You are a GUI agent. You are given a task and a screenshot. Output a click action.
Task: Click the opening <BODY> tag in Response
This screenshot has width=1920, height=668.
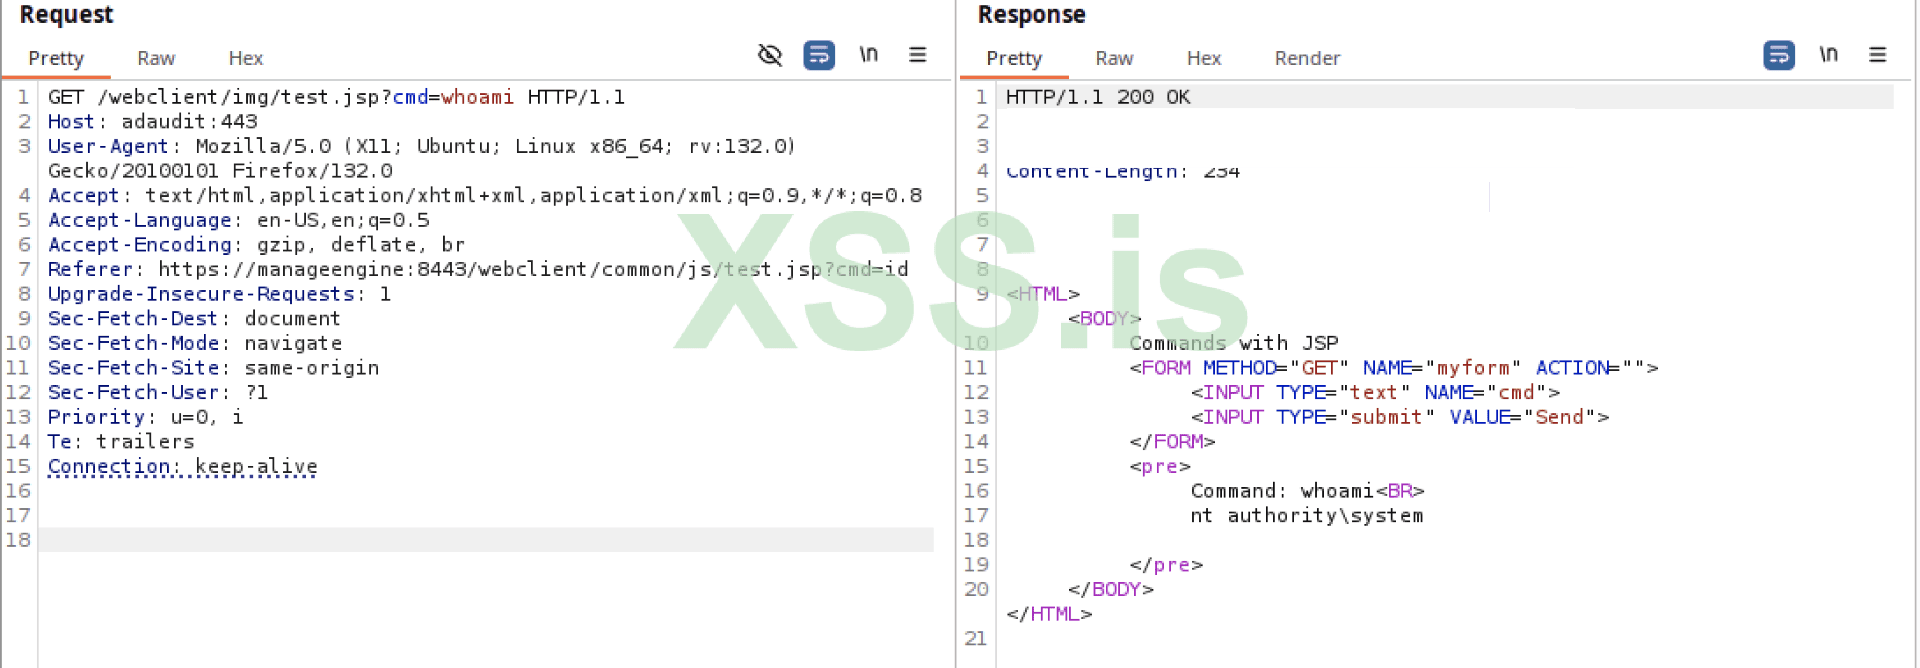tap(1104, 318)
